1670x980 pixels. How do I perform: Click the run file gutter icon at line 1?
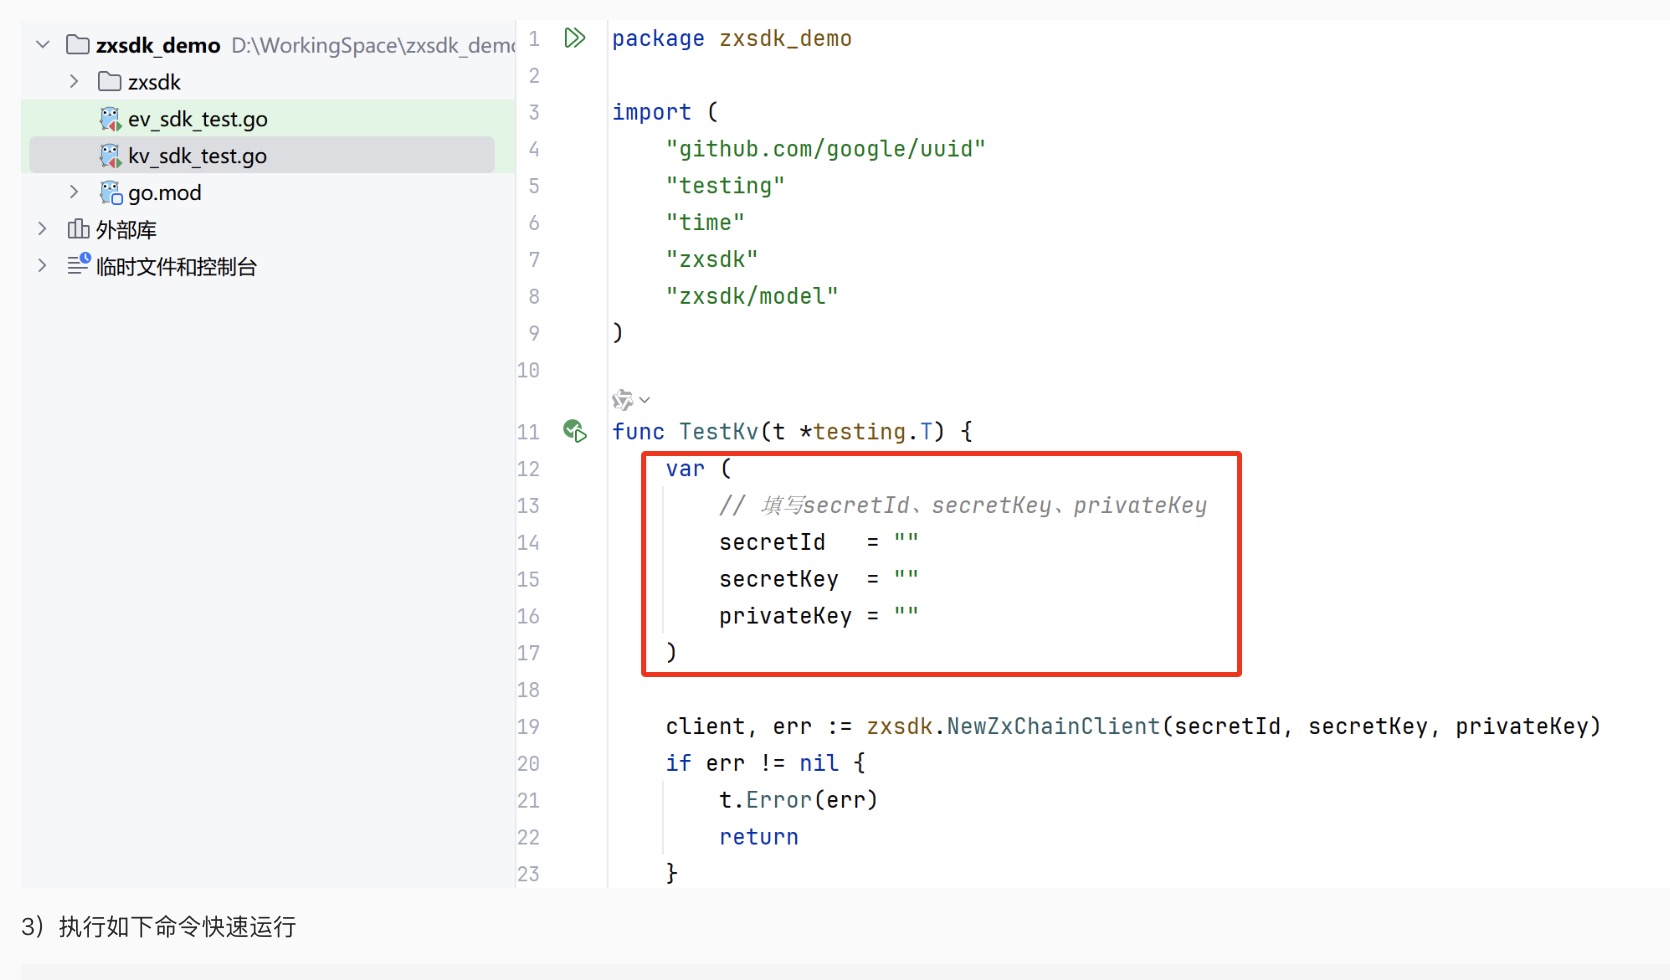point(574,38)
